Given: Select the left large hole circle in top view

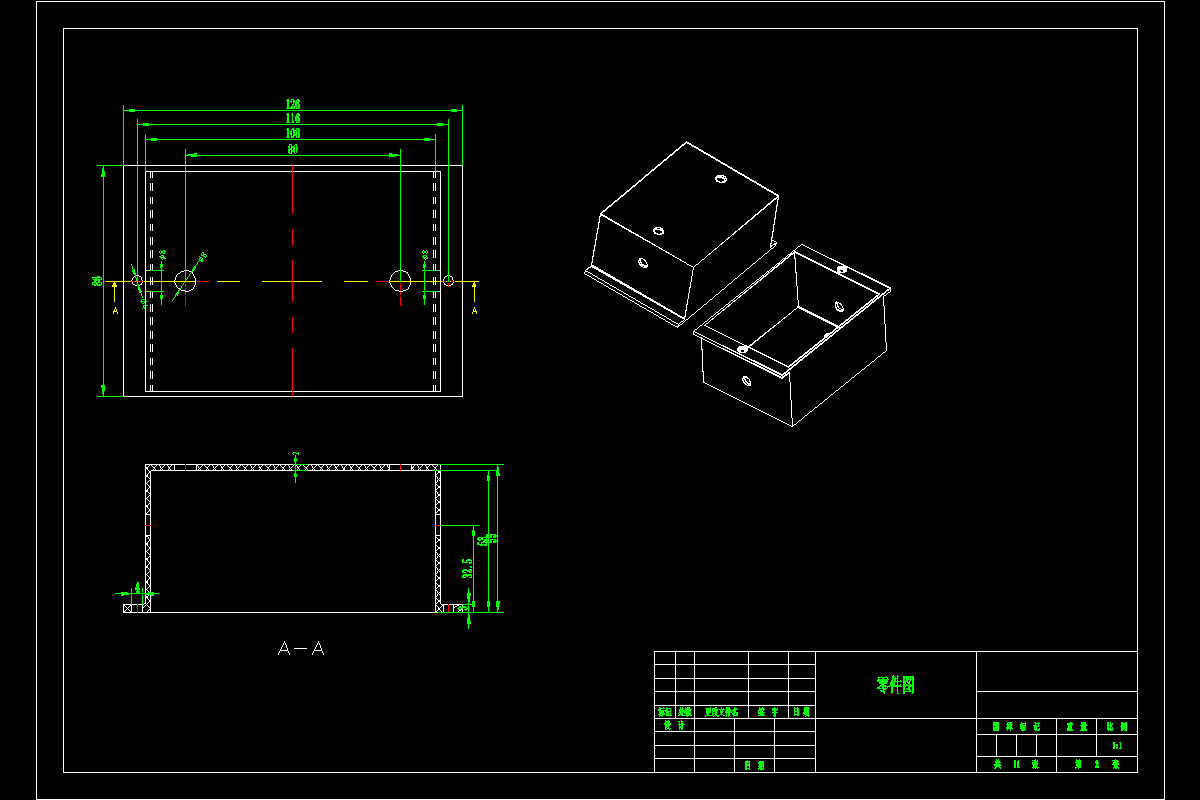Looking at the screenshot, I should tap(186, 281).
